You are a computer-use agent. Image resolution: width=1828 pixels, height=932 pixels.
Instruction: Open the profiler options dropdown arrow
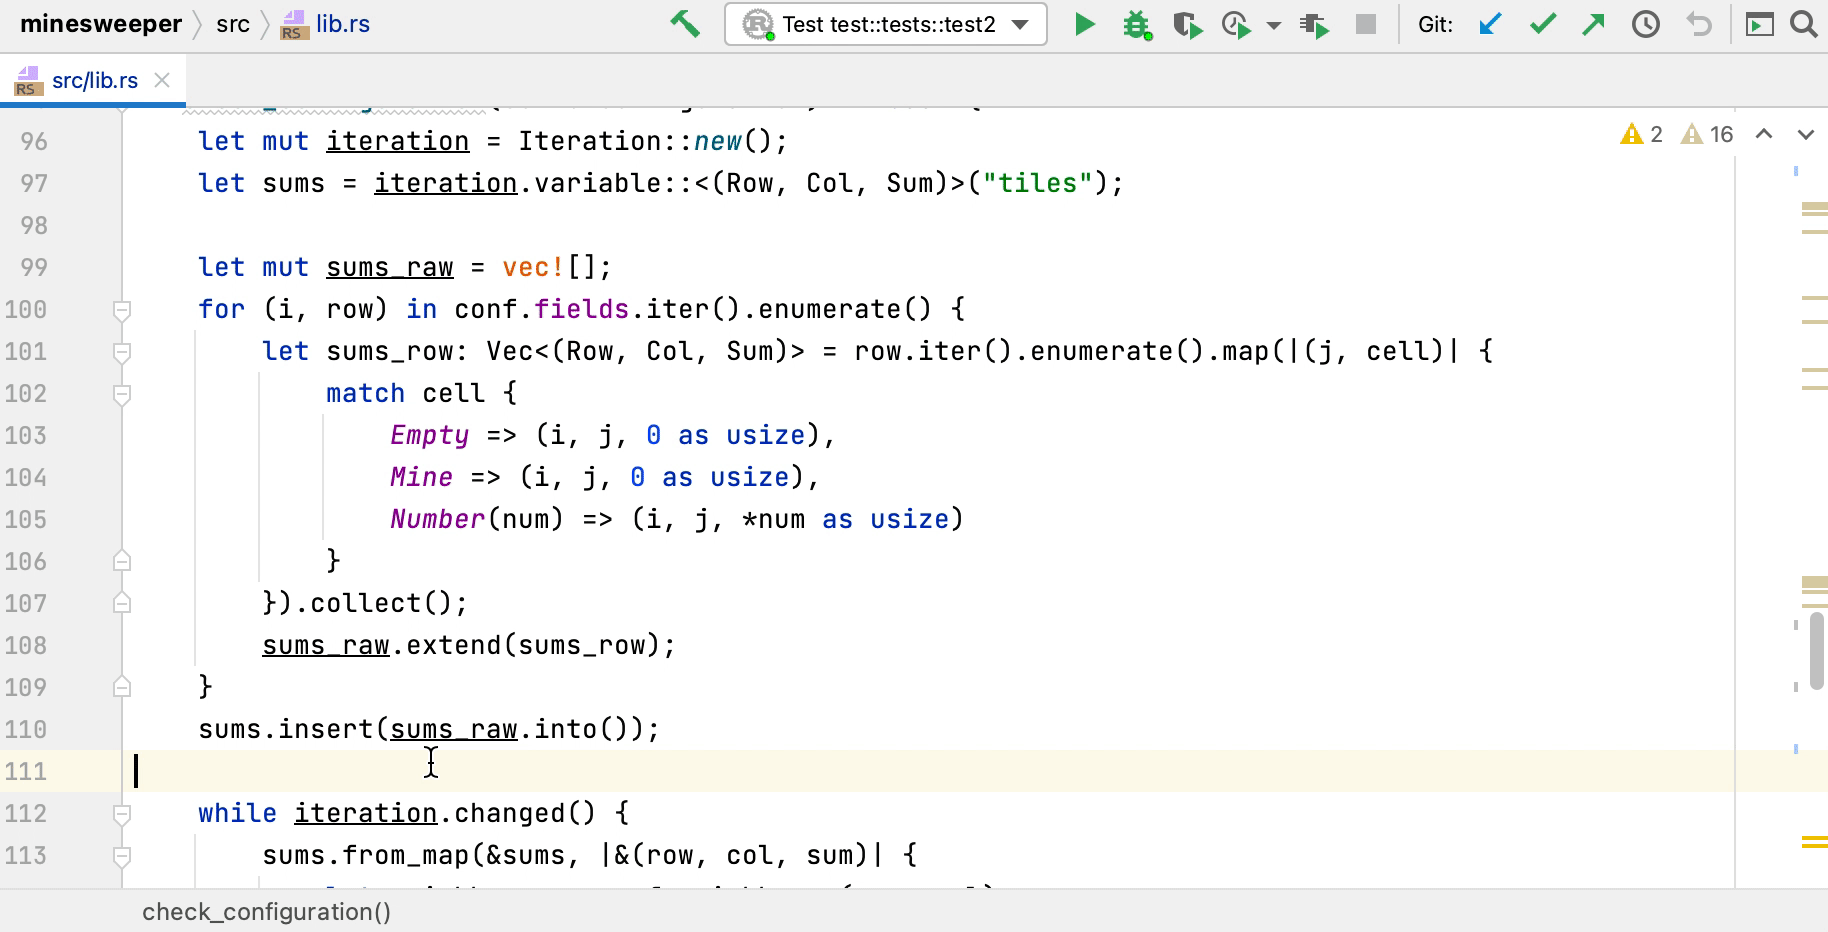coord(1274,25)
